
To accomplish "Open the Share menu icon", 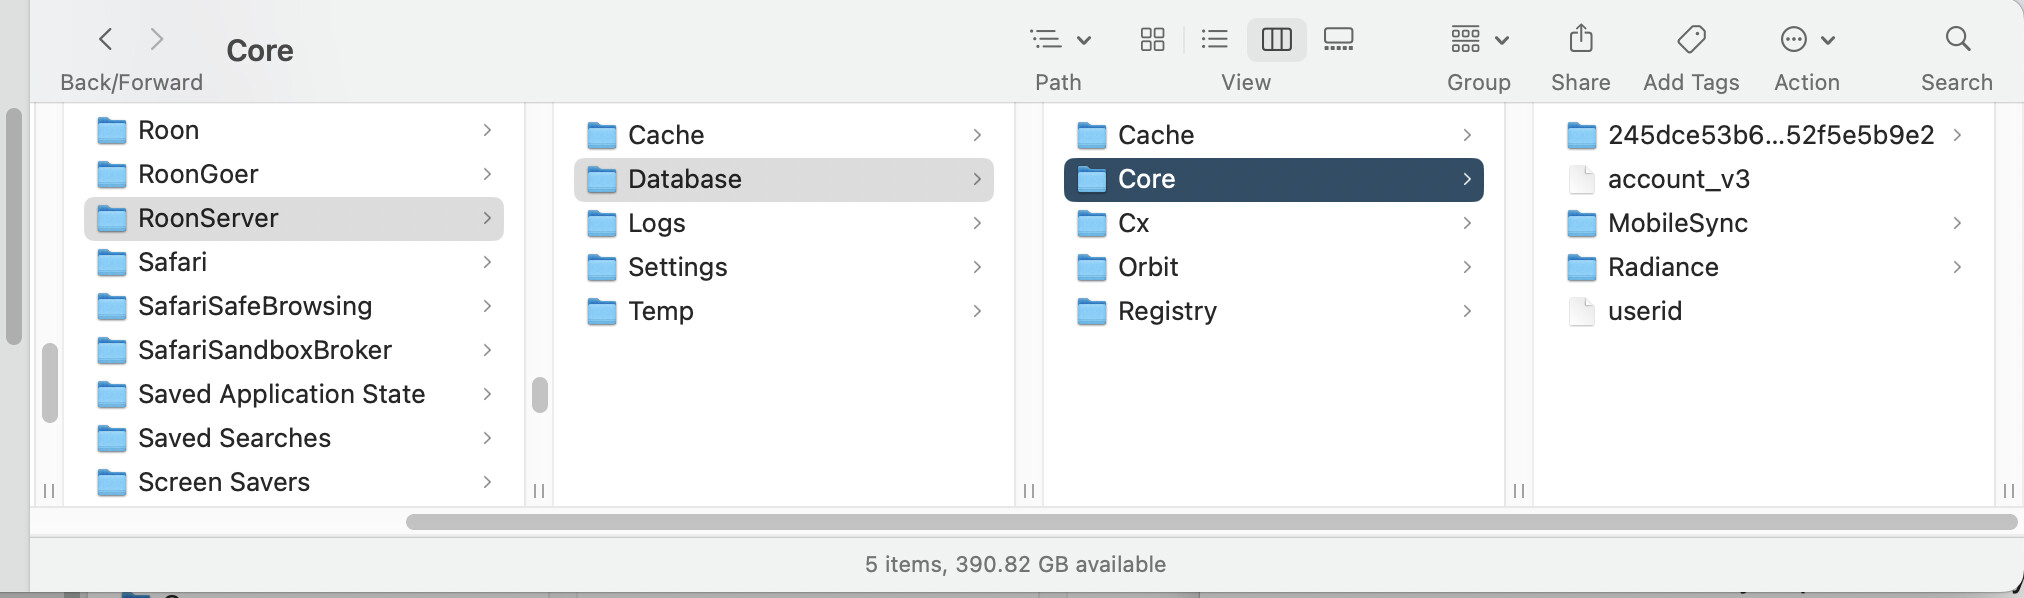I will click(1580, 40).
